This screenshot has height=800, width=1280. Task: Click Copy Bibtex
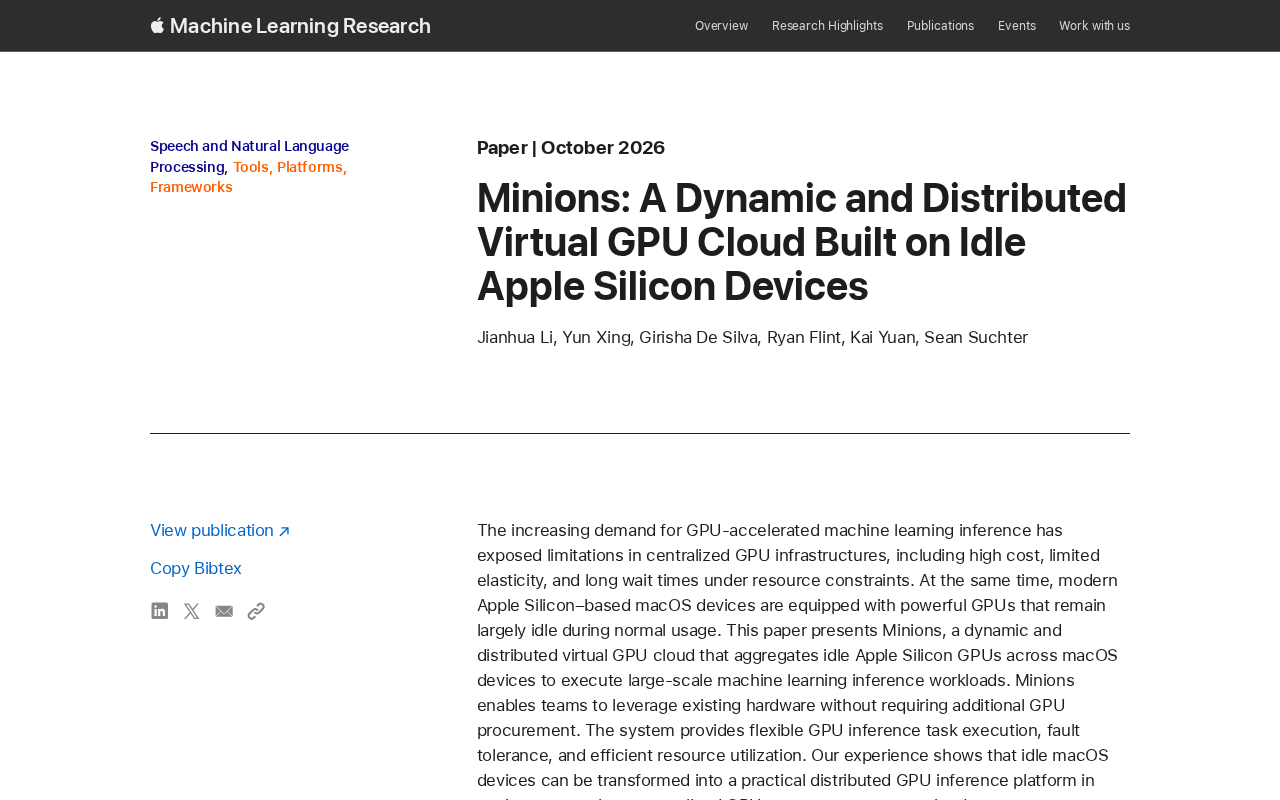pyautogui.click(x=196, y=569)
